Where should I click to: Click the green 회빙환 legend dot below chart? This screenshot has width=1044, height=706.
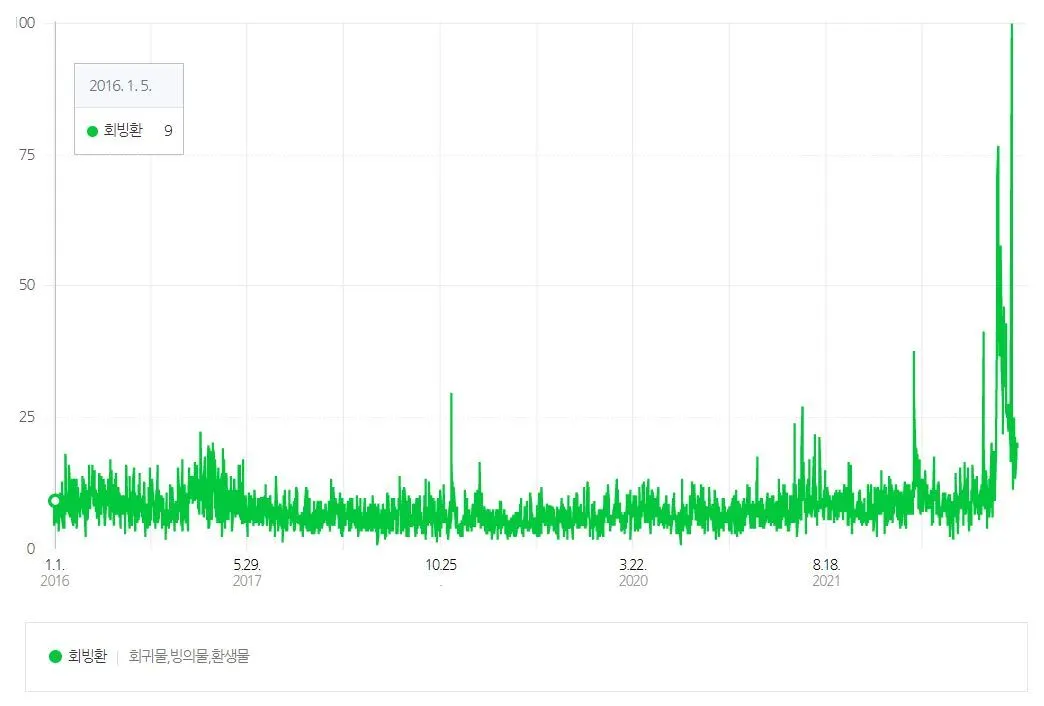55,657
